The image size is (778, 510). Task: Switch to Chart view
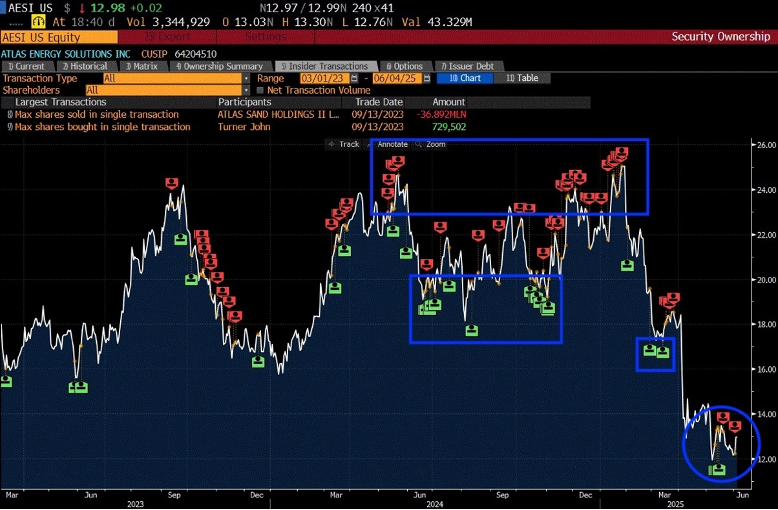(x=465, y=78)
